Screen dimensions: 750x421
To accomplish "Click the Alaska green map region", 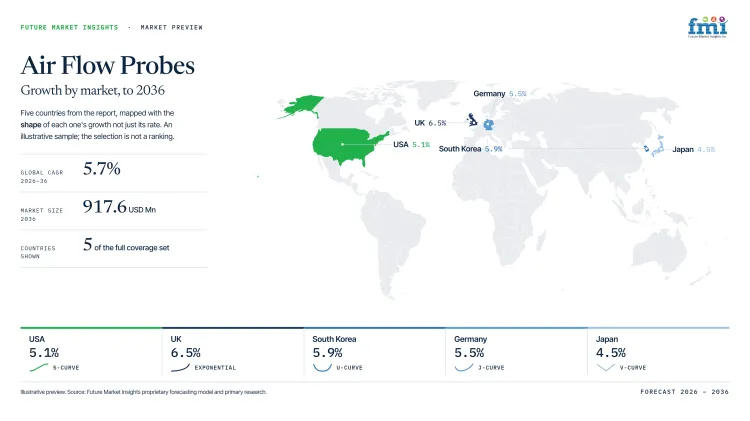I will pyautogui.click(x=301, y=107).
